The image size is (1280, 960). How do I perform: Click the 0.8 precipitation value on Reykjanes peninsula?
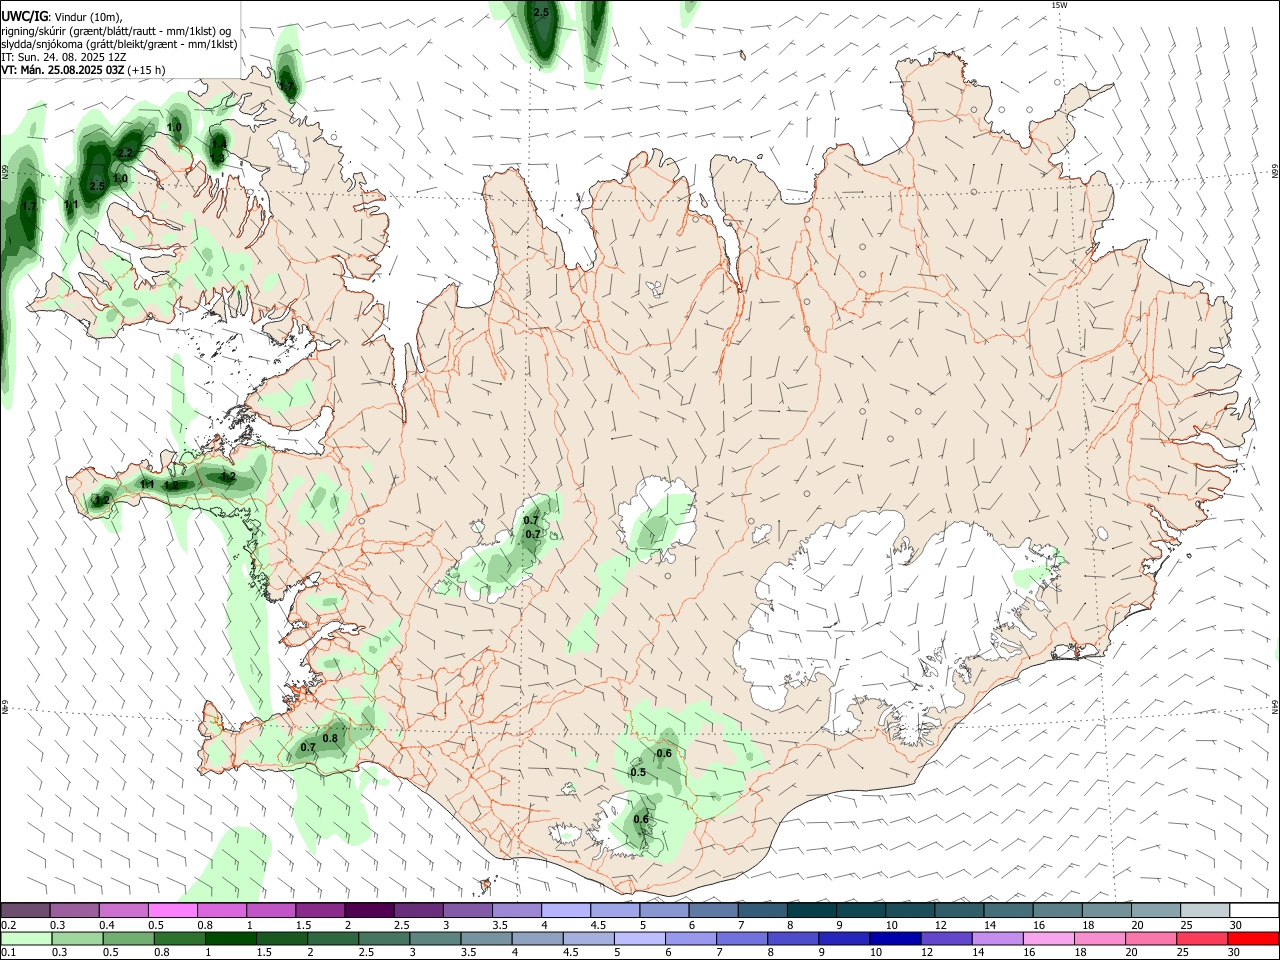click(330, 738)
